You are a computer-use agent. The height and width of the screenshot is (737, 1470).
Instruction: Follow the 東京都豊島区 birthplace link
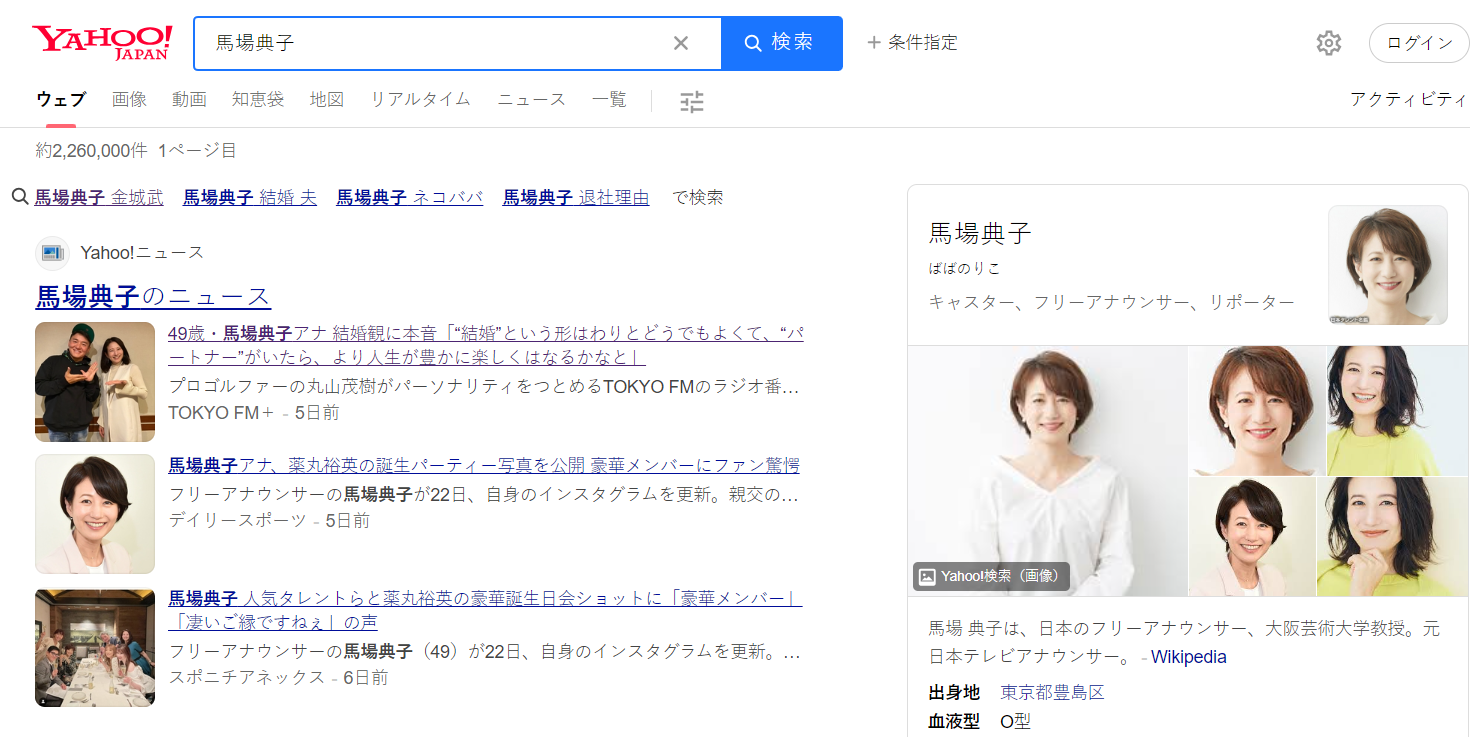point(1053,691)
